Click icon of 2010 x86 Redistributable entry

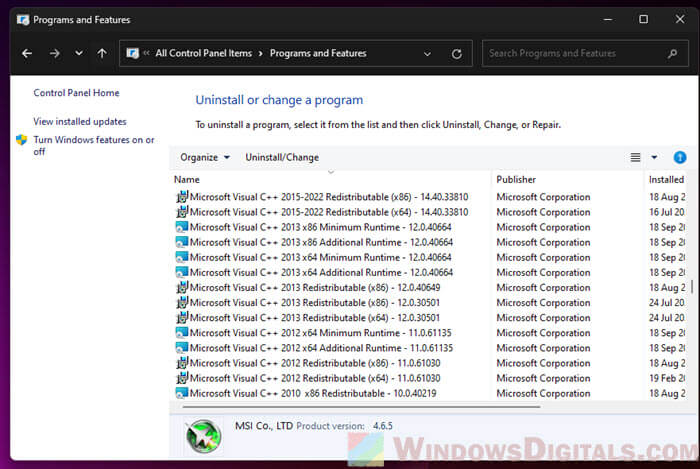tap(182, 394)
